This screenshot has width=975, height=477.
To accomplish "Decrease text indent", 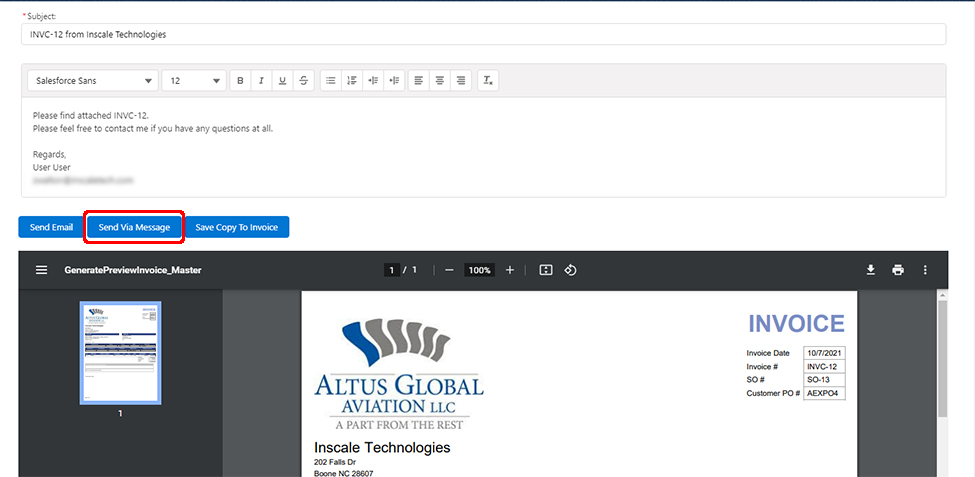I will pos(394,81).
